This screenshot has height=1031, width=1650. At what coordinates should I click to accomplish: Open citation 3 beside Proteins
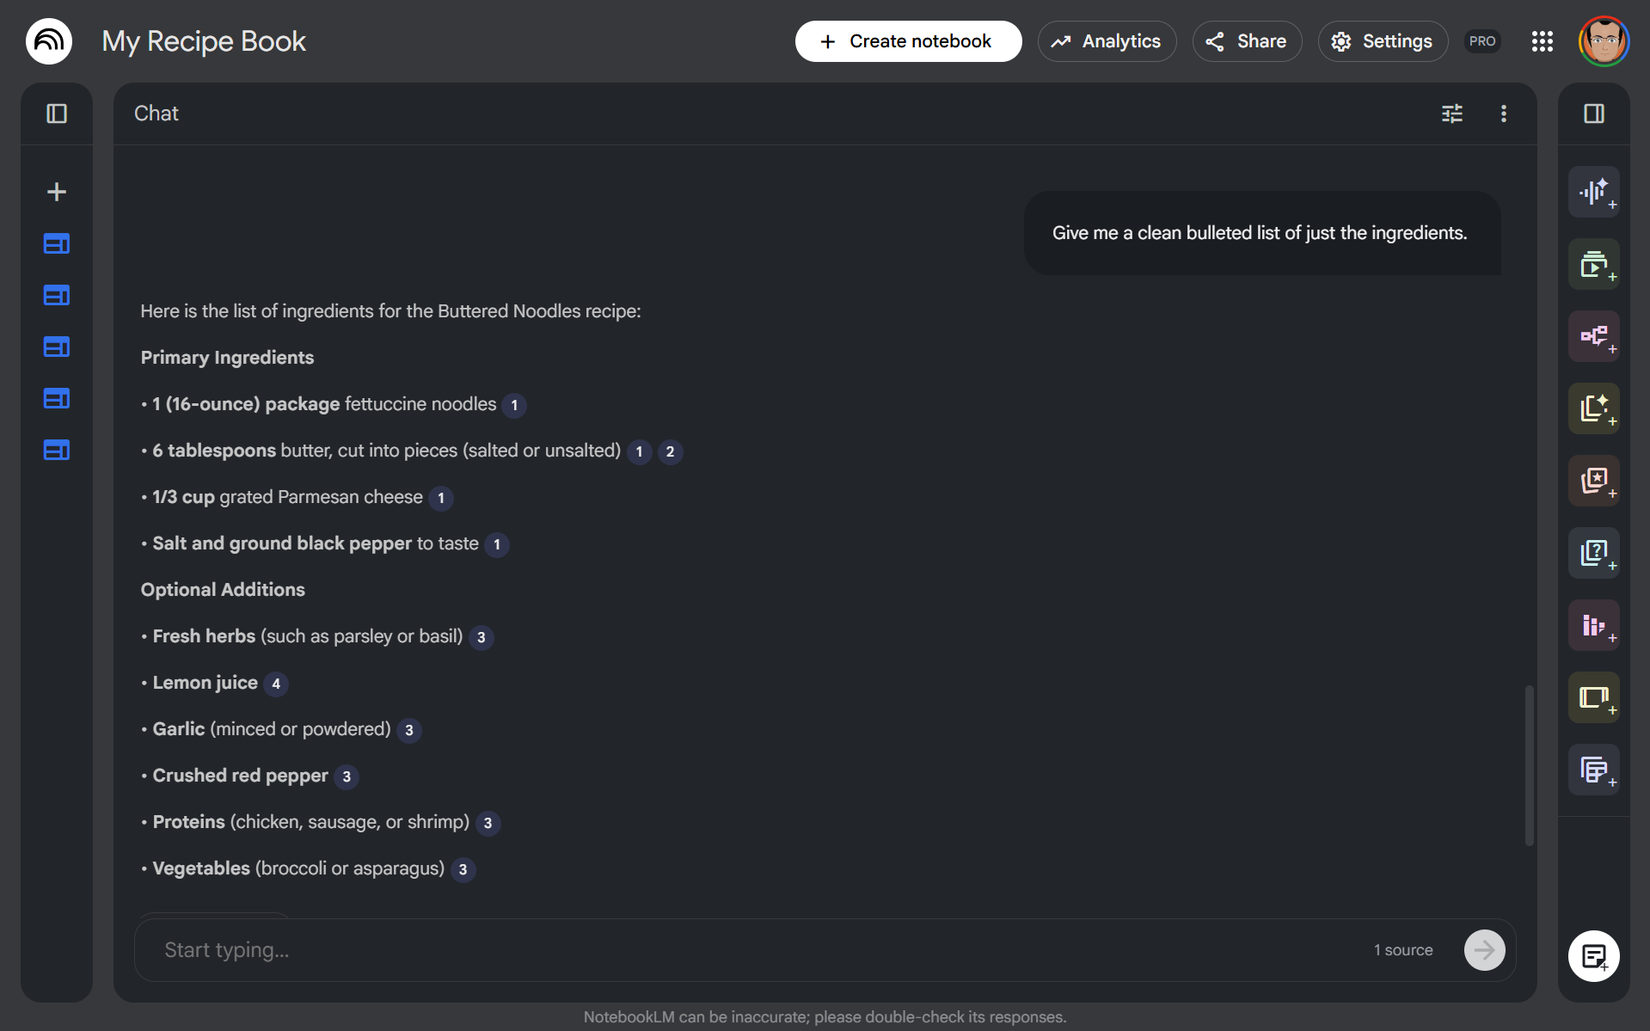click(x=487, y=823)
